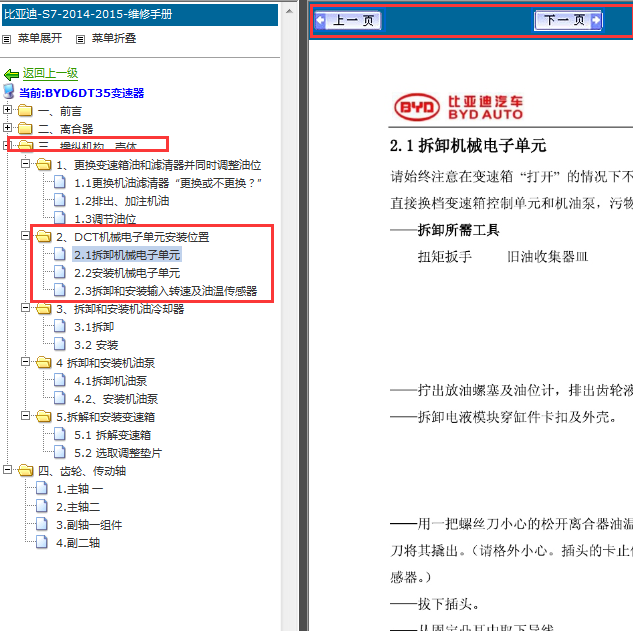The width and height of the screenshot is (633, 631).
Task: Open the 5.1 拆解变速箱 page
Action: (113, 435)
